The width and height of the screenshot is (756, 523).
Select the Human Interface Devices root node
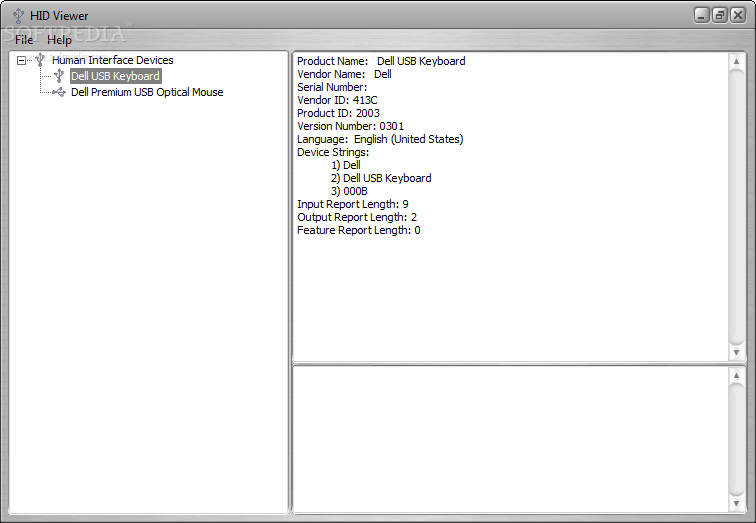[112, 60]
